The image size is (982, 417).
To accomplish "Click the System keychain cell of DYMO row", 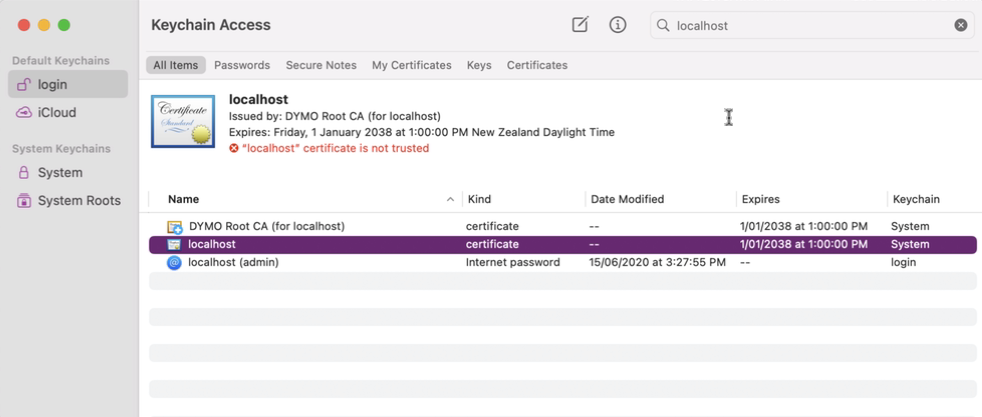I will coord(910,226).
